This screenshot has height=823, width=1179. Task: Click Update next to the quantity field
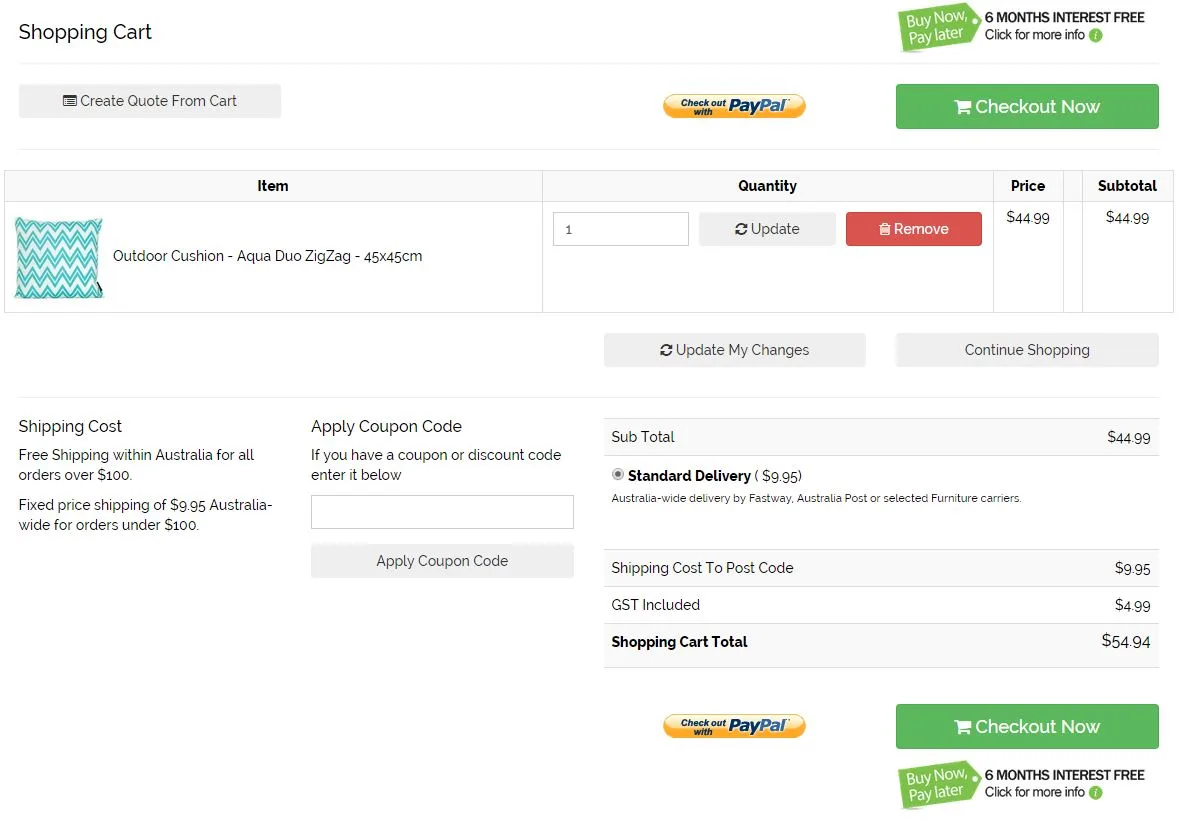tap(767, 229)
